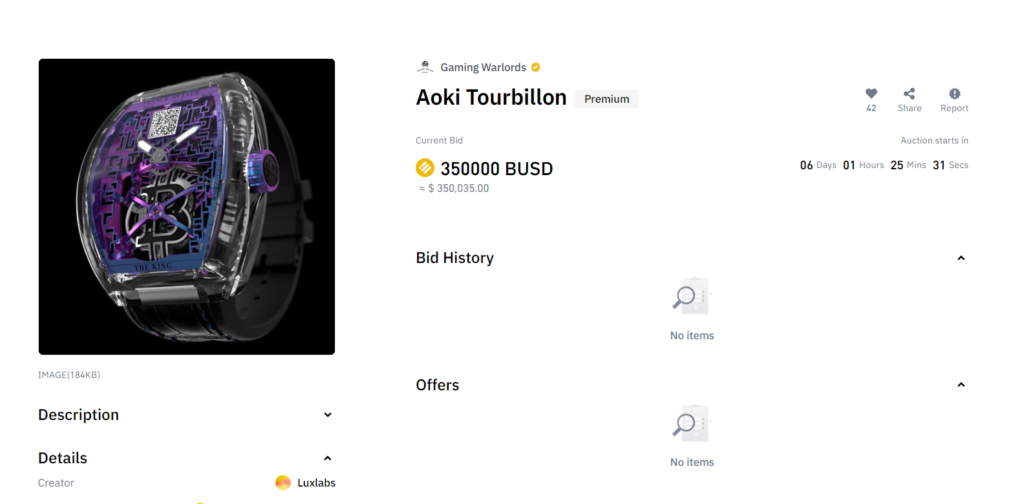This screenshot has height=504, width=1024.
Task: Click the BUSD coin icon by current bid
Action: (x=425, y=168)
